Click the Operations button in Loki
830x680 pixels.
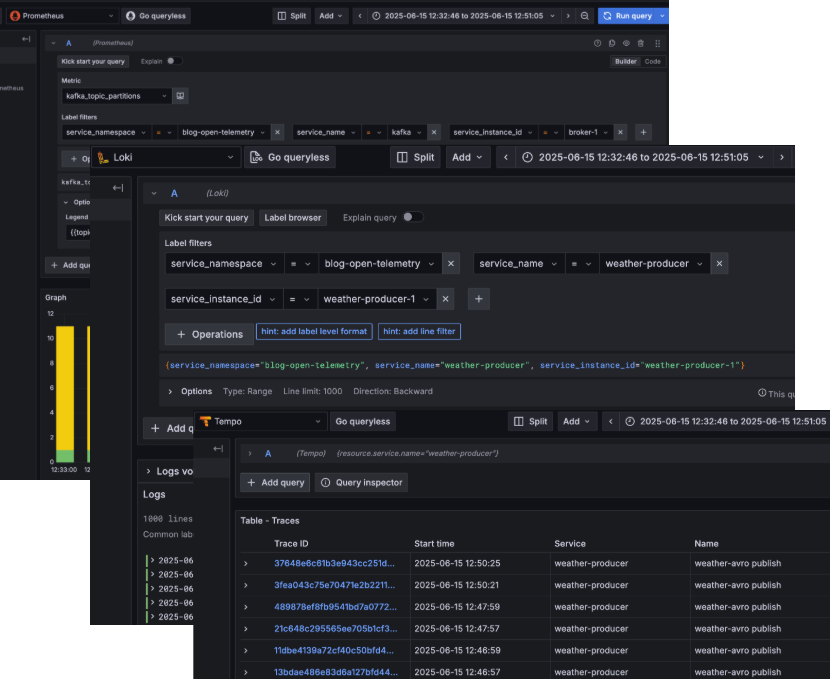click(210, 334)
